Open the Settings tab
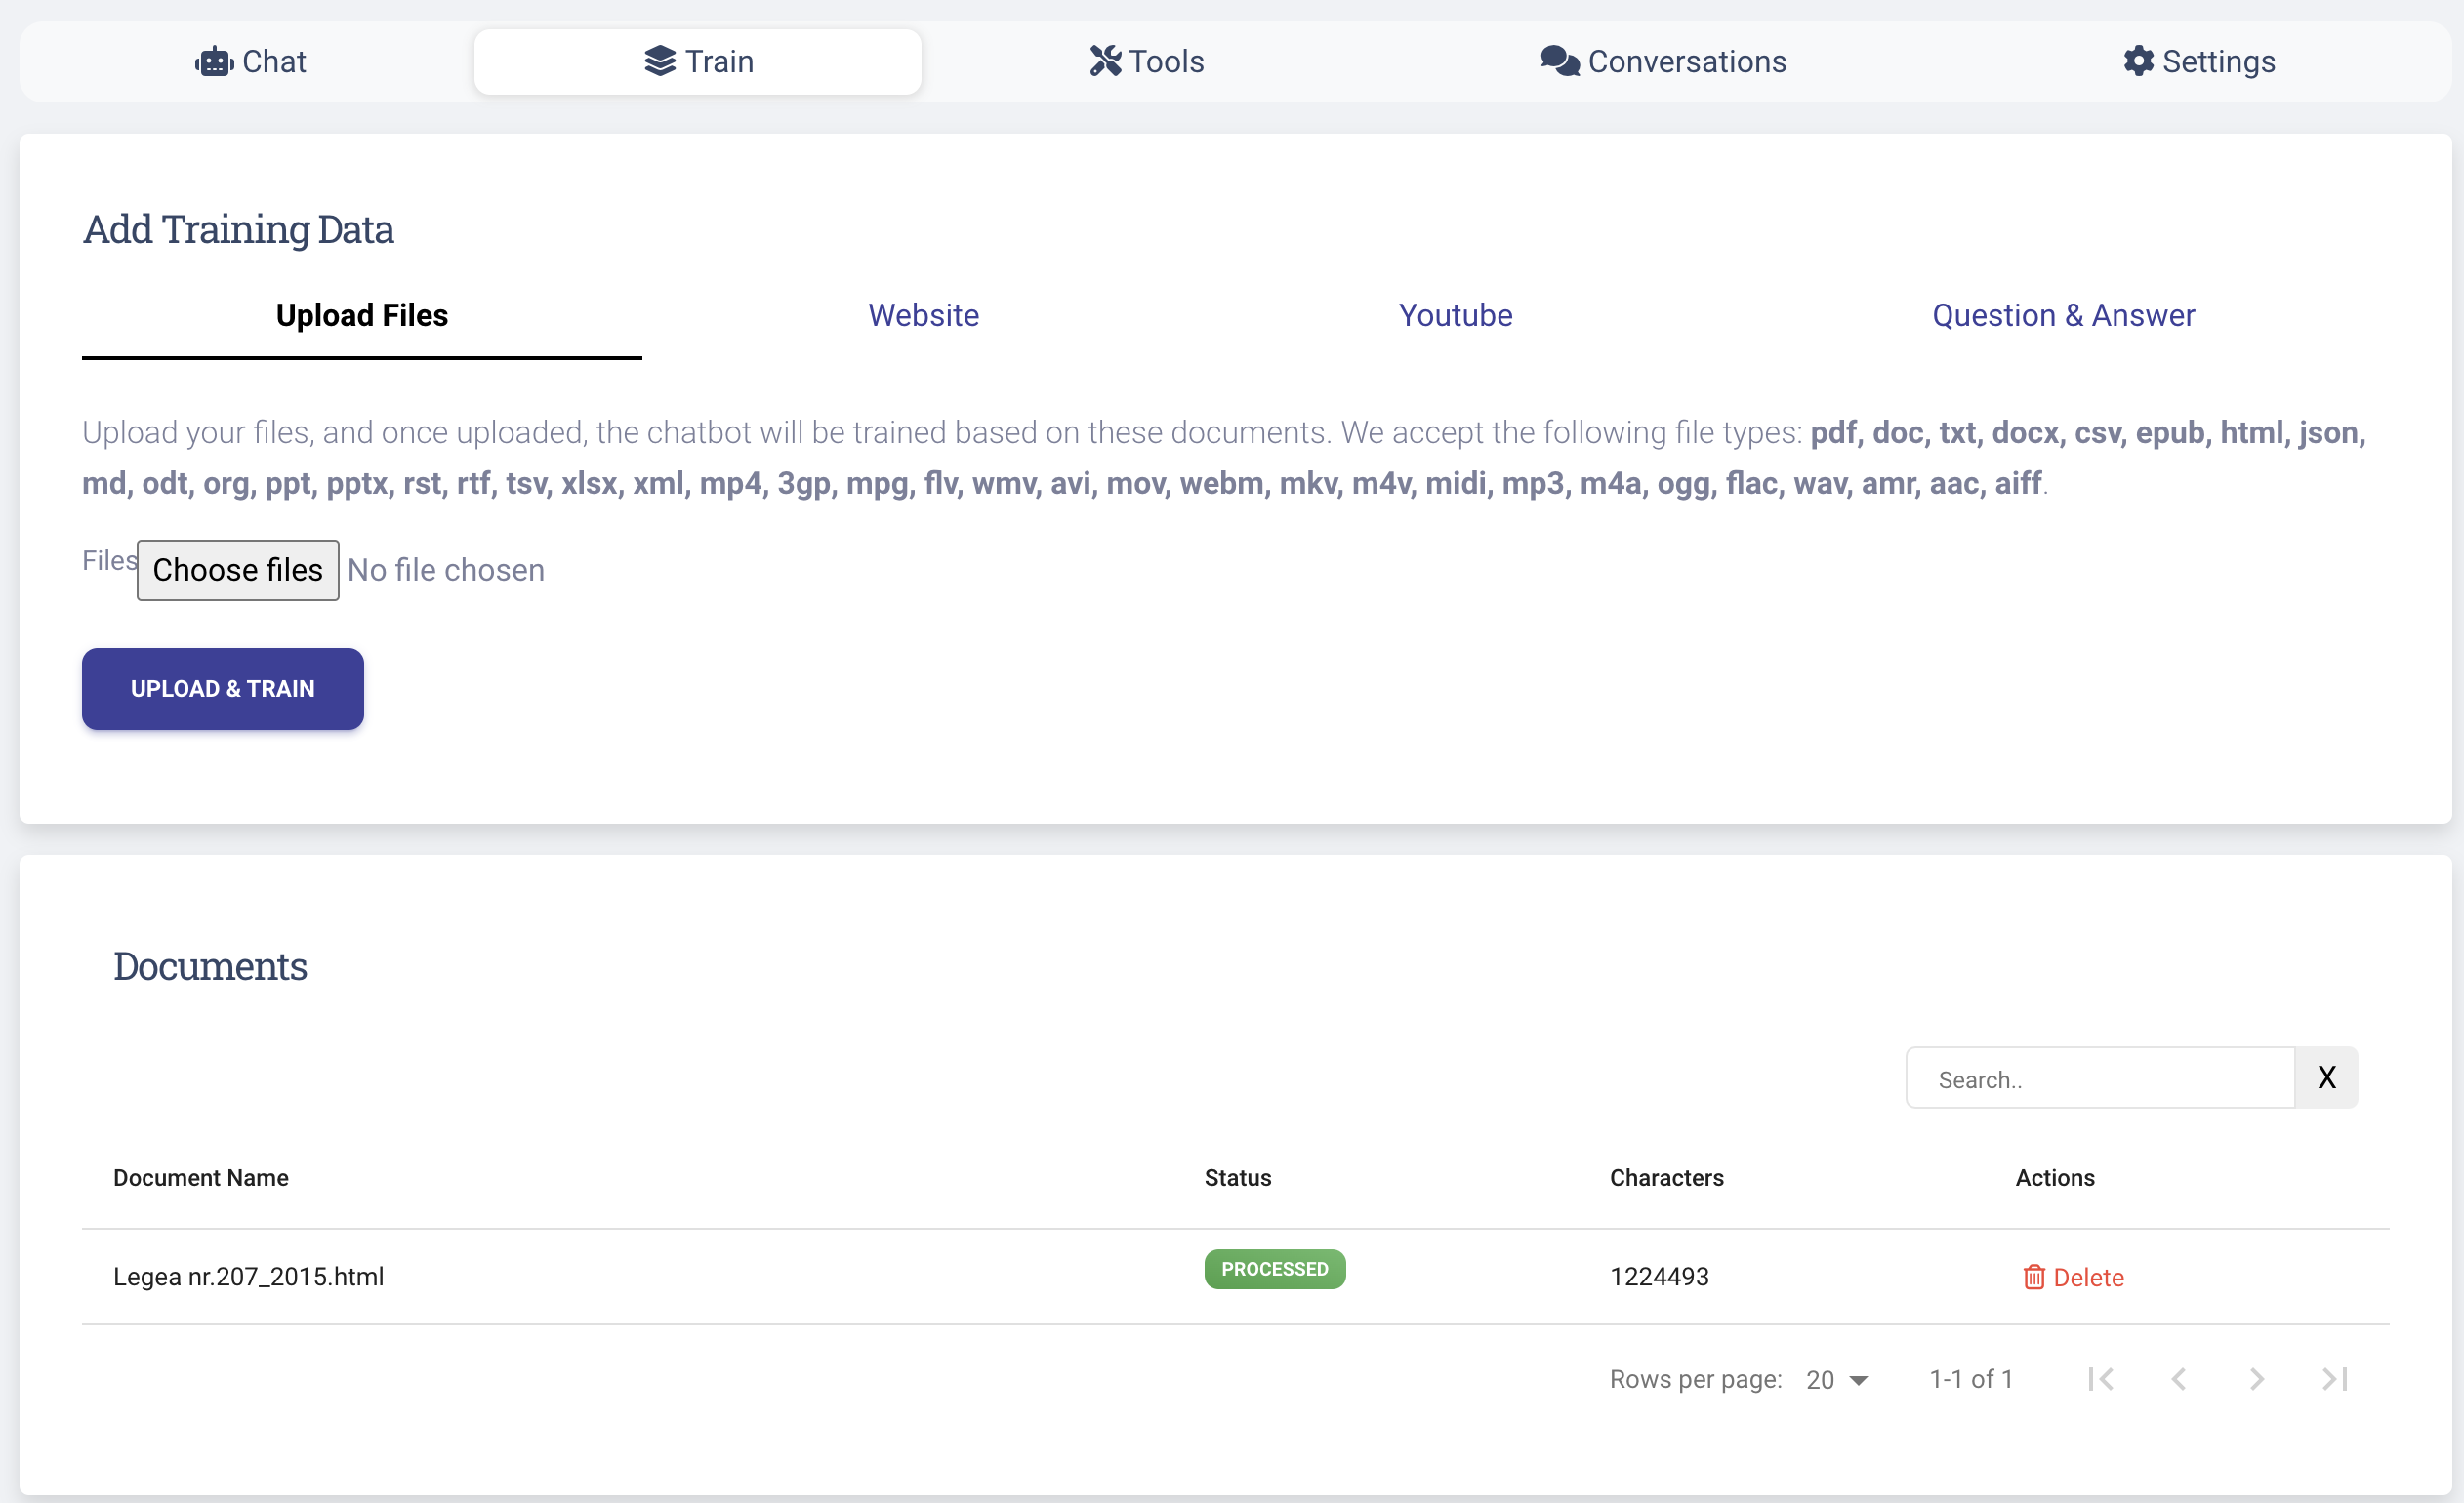The width and height of the screenshot is (2464, 1503). click(x=2199, y=61)
